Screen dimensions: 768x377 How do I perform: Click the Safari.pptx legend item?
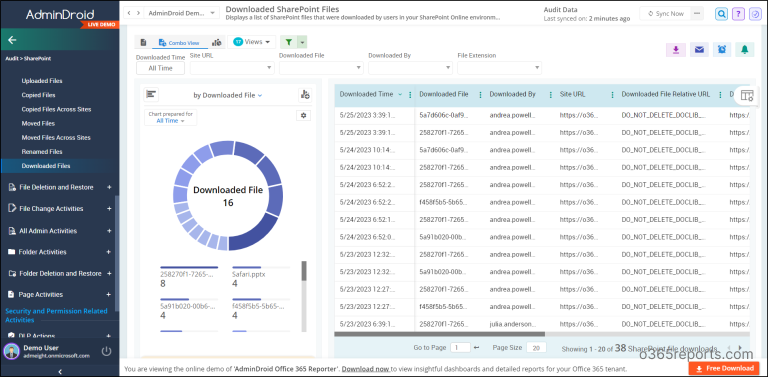(x=261, y=278)
